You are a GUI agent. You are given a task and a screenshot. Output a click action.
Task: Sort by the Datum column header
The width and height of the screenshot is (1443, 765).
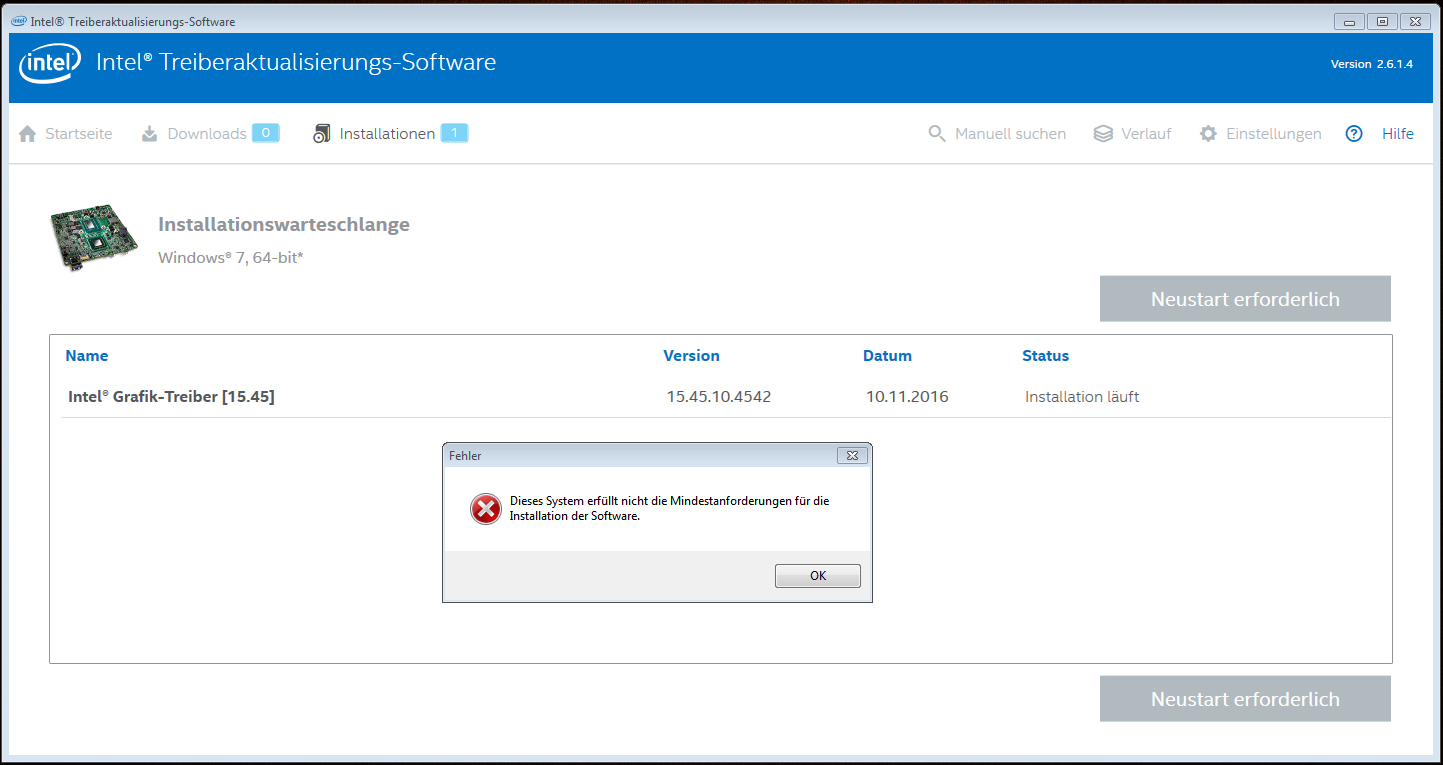pyautogui.click(x=887, y=356)
